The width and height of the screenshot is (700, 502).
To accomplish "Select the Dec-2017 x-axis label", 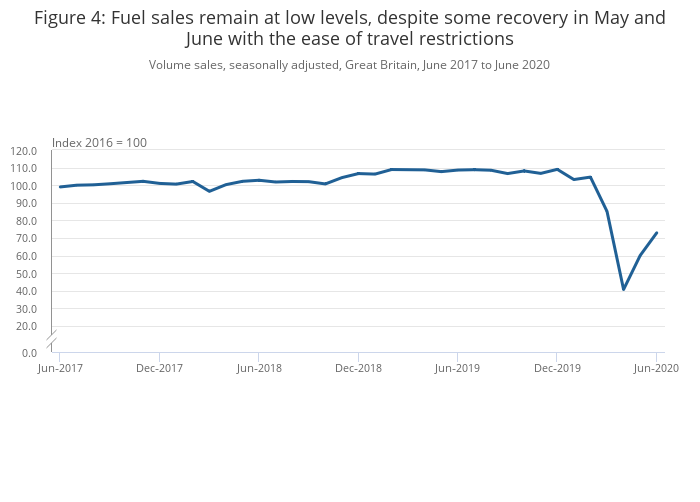I will click(159, 368).
